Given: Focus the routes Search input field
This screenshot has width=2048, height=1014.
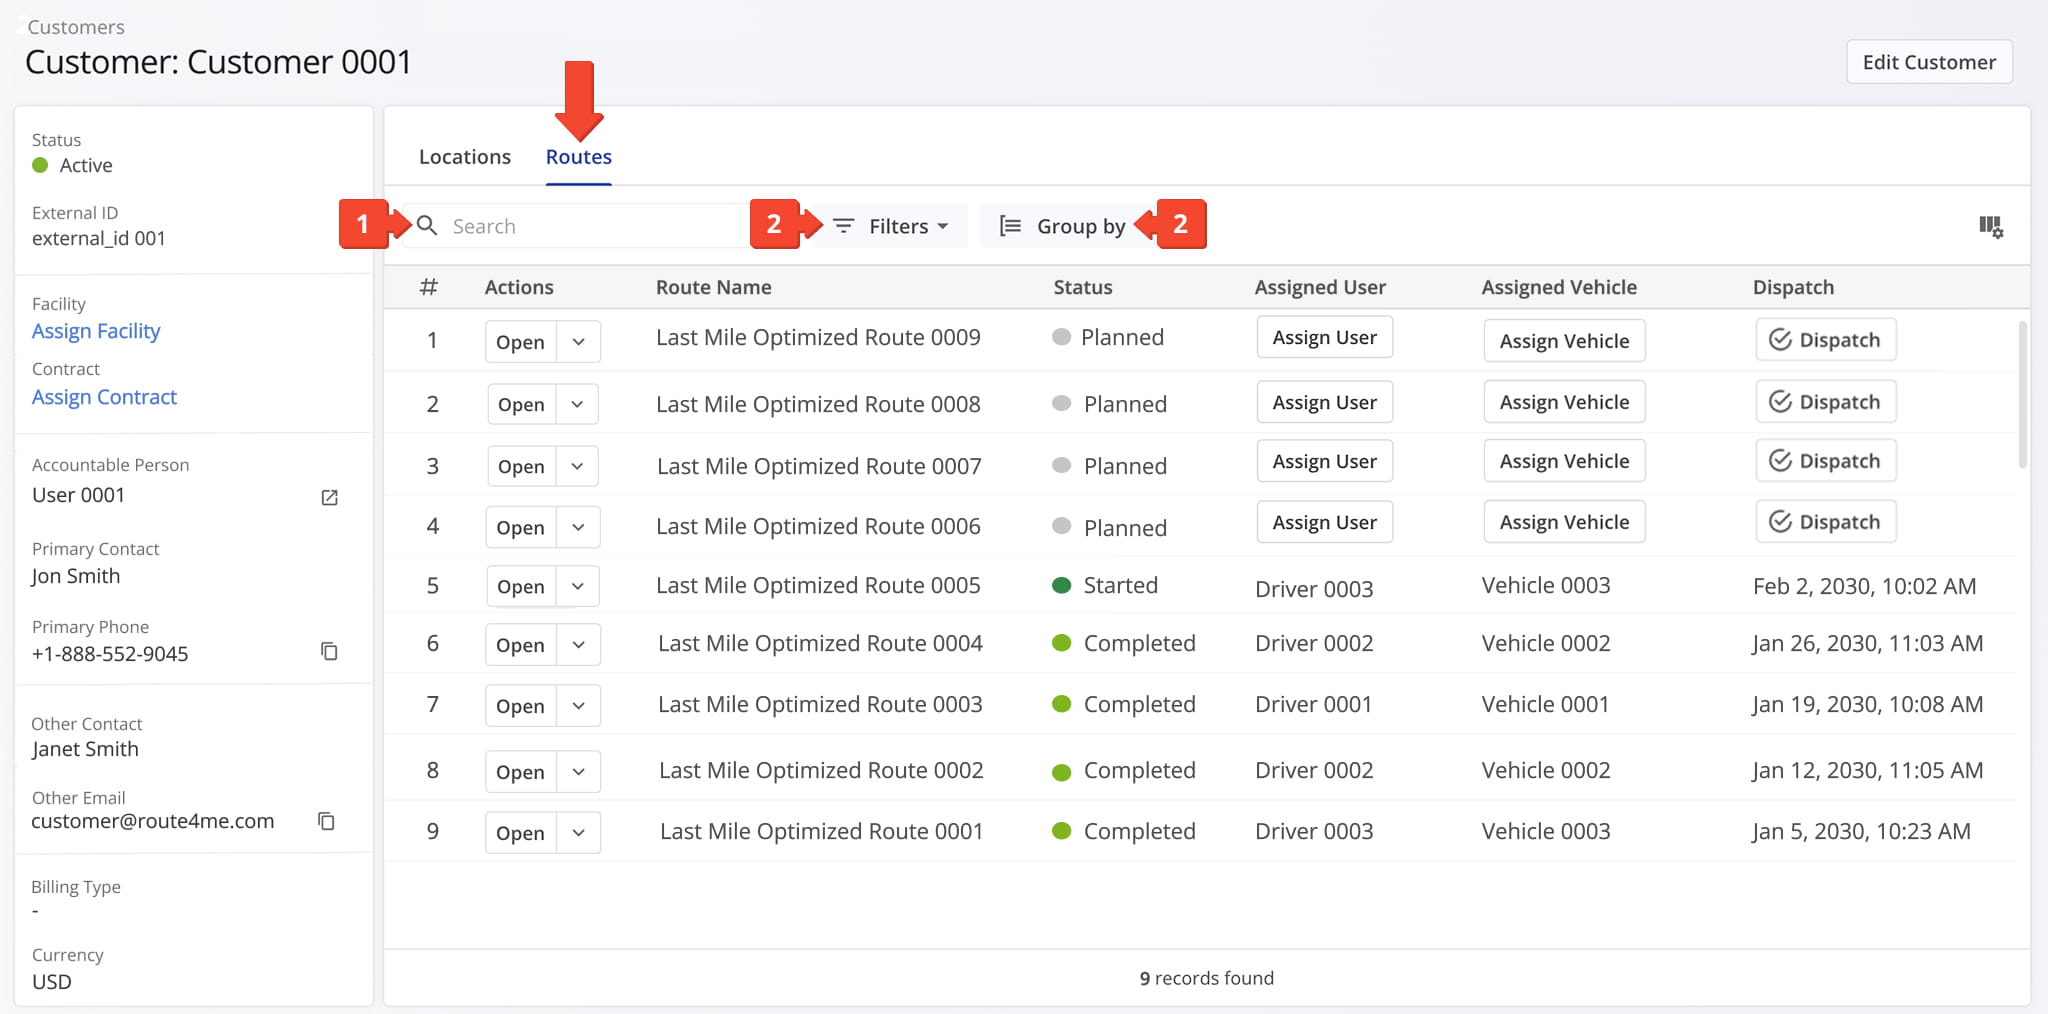Looking at the screenshot, I should (590, 226).
